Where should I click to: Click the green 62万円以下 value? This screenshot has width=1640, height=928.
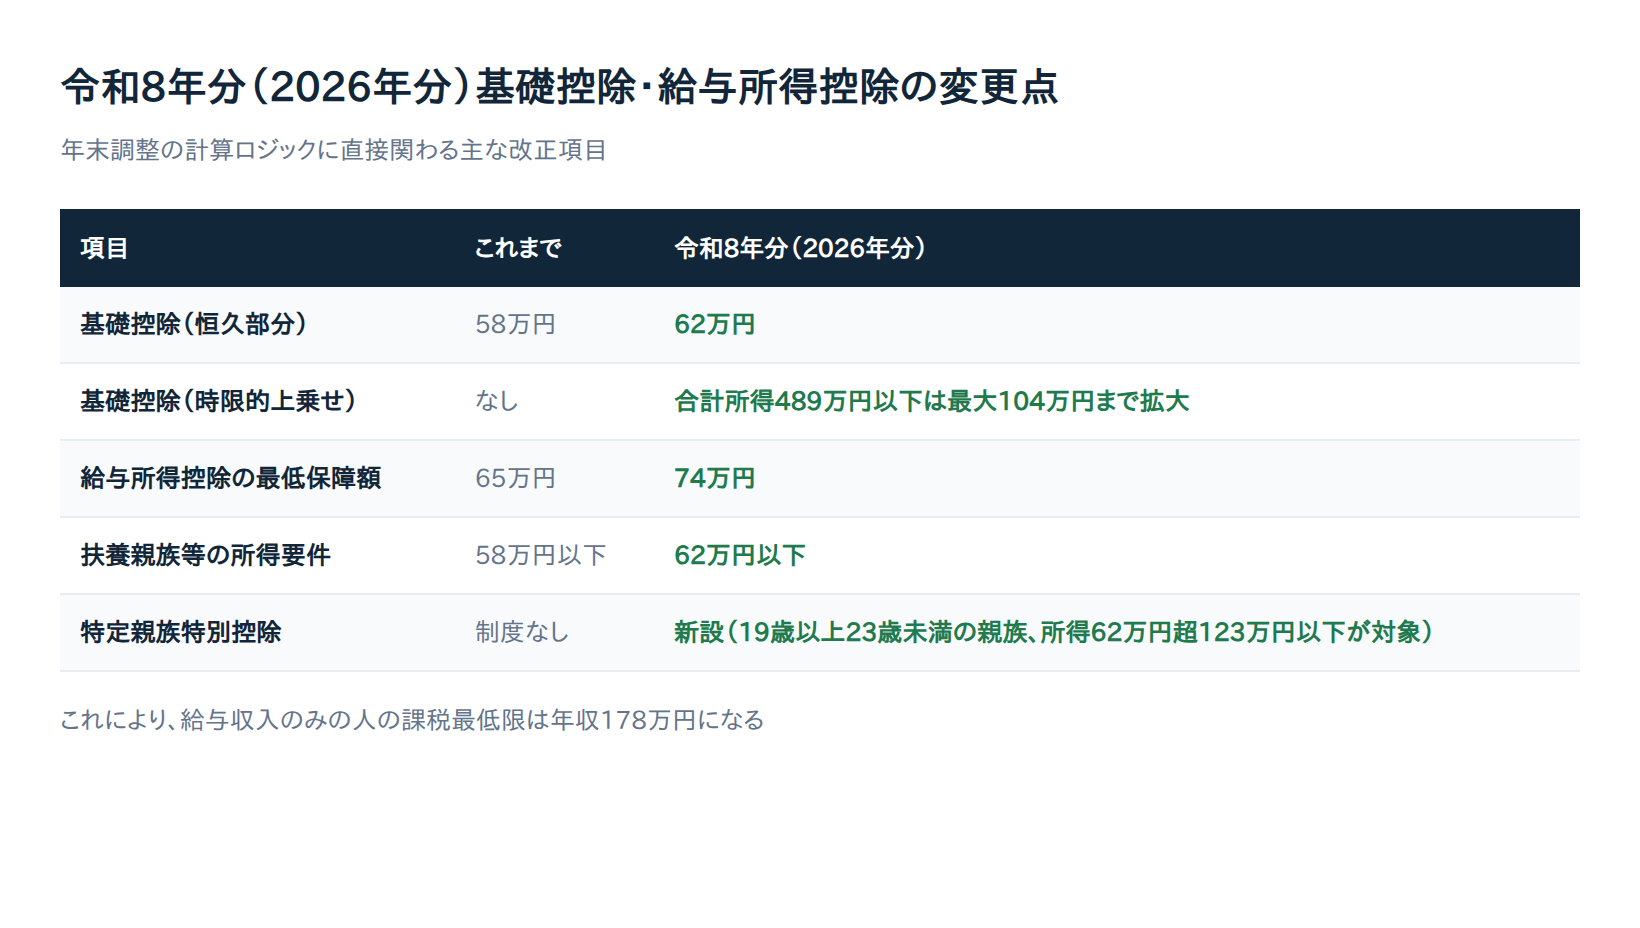740,555
